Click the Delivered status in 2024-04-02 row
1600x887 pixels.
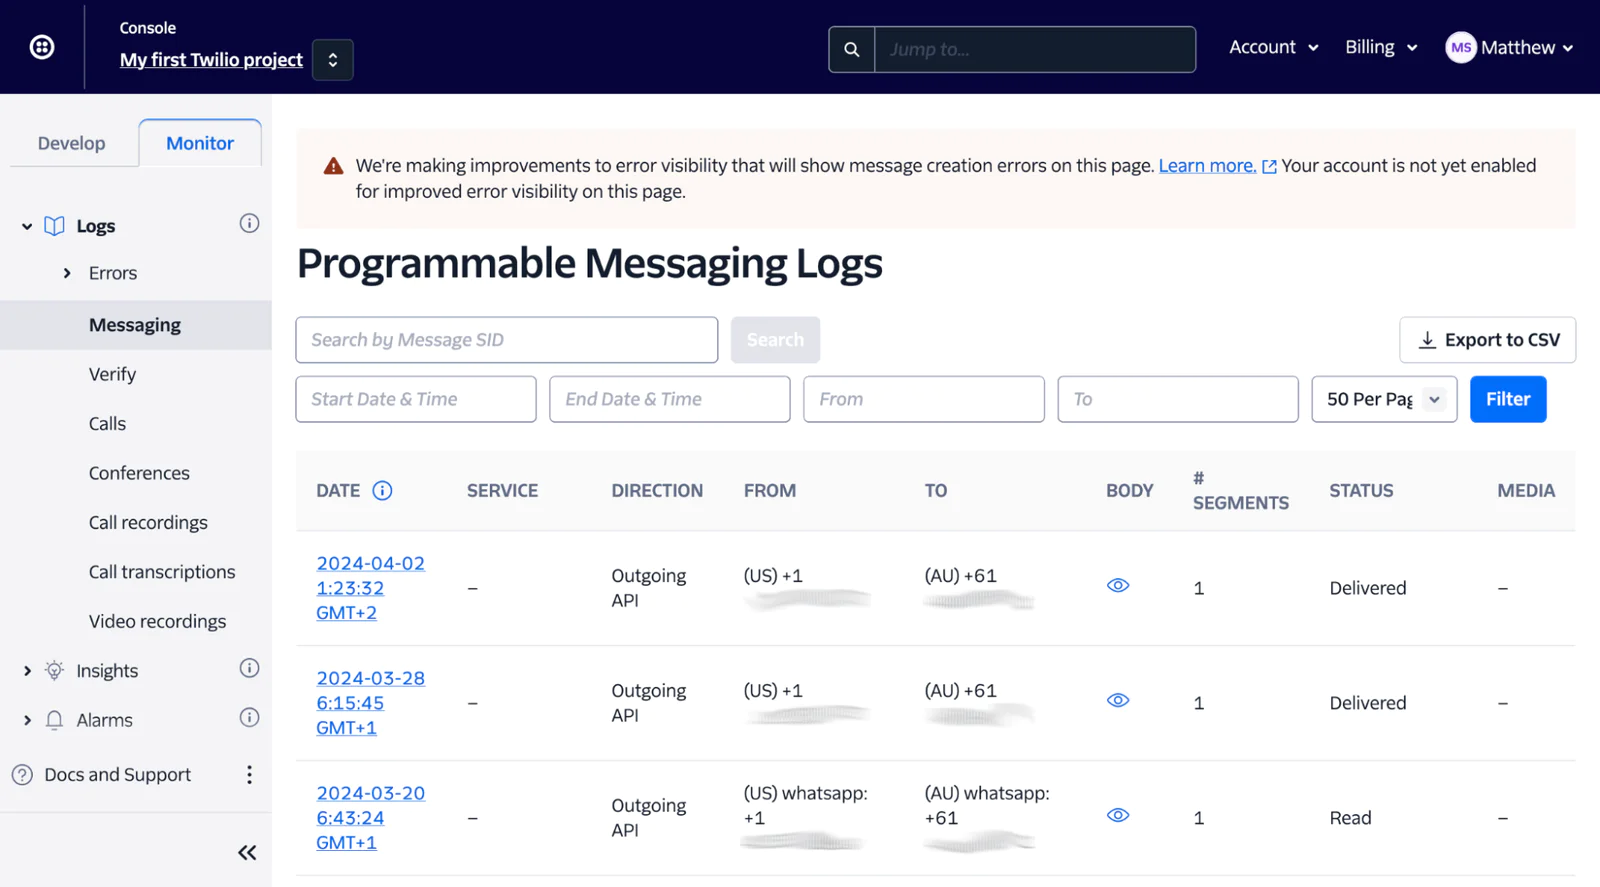pyautogui.click(x=1367, y=588)
